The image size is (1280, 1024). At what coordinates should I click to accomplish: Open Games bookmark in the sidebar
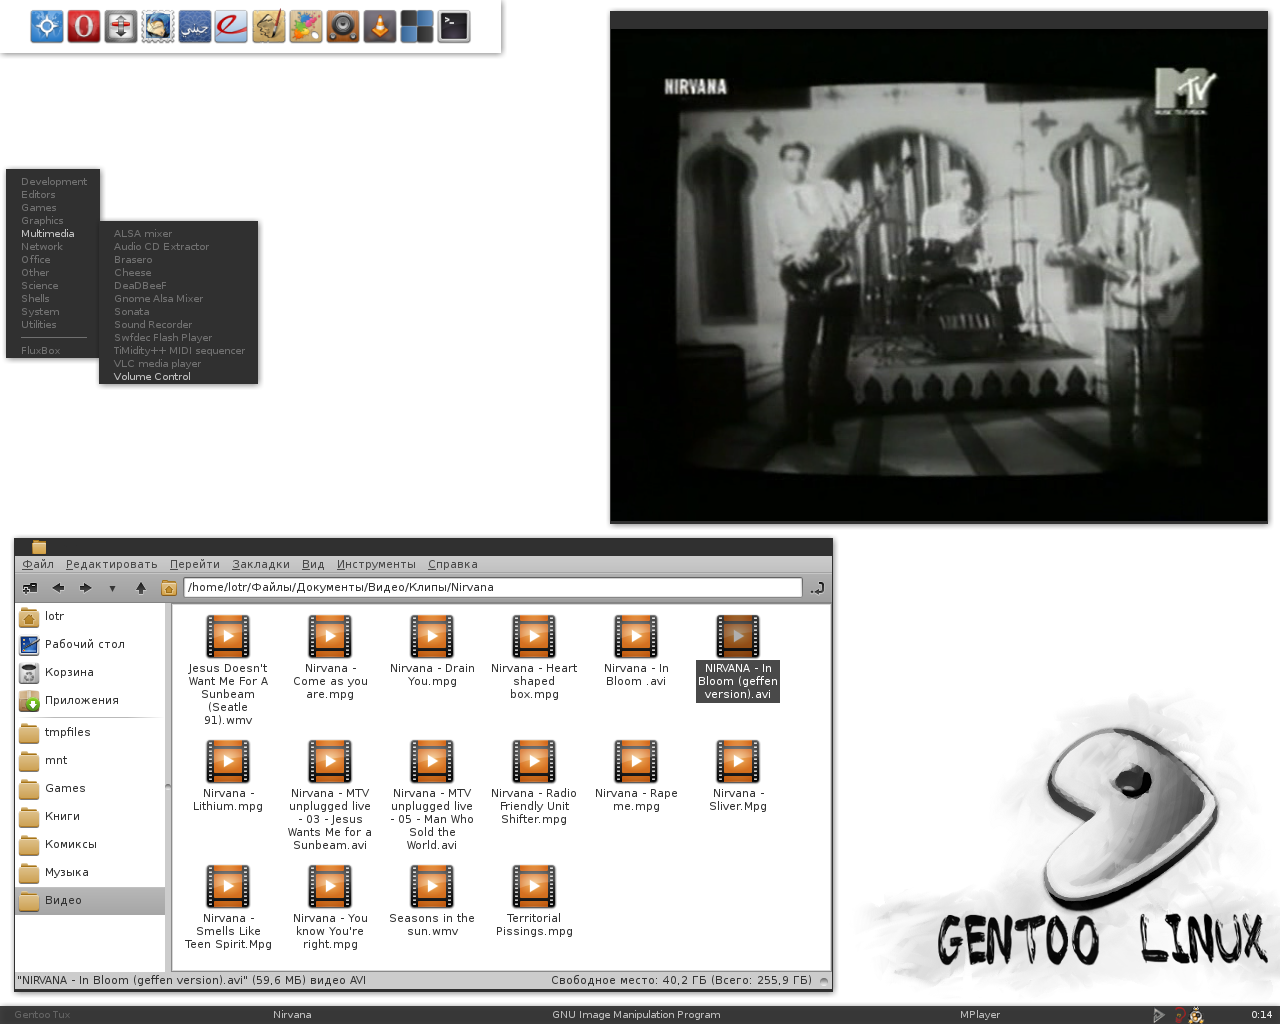pyautogui.click(x=90, y=789)
